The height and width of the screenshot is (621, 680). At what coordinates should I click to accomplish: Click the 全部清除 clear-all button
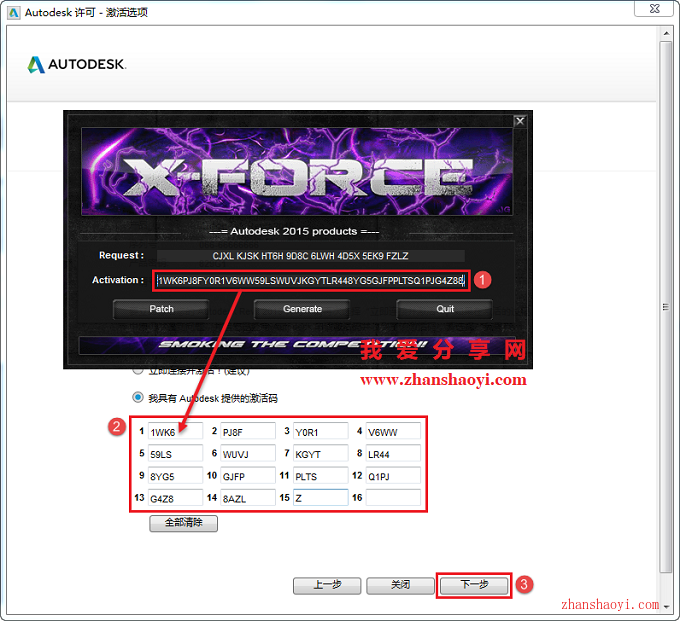(183, 523)
